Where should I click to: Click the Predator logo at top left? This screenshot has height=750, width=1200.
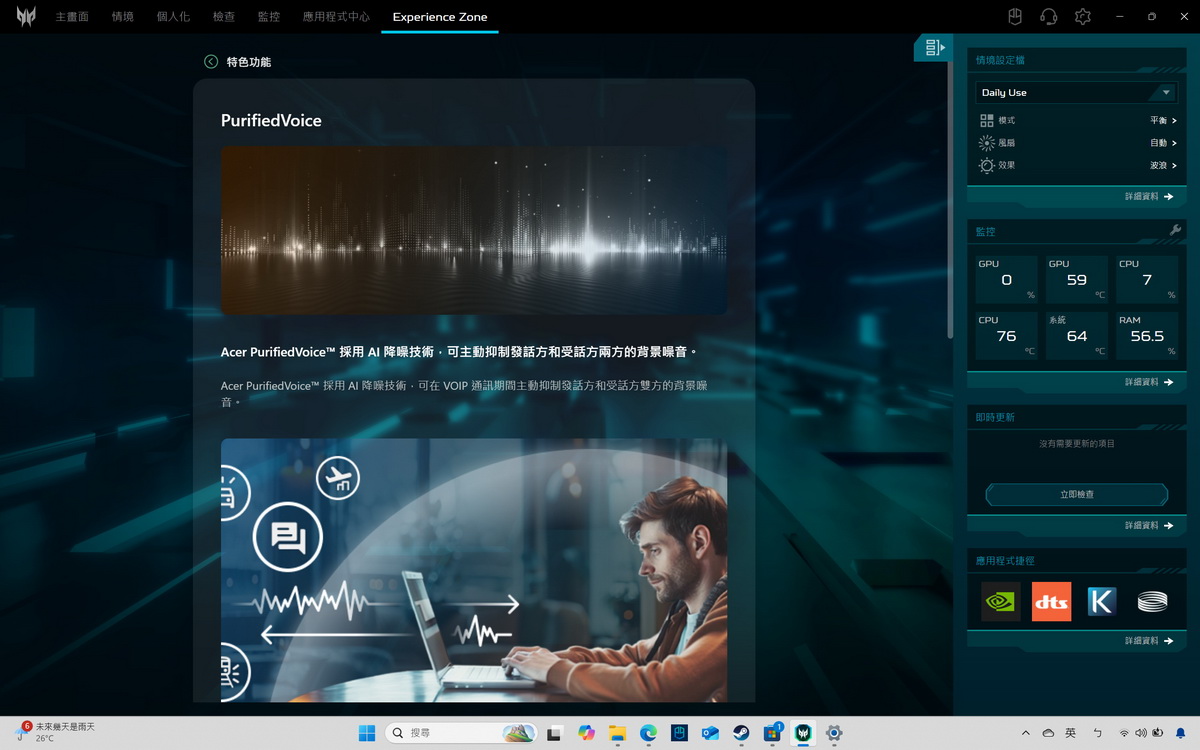point(26,17)
